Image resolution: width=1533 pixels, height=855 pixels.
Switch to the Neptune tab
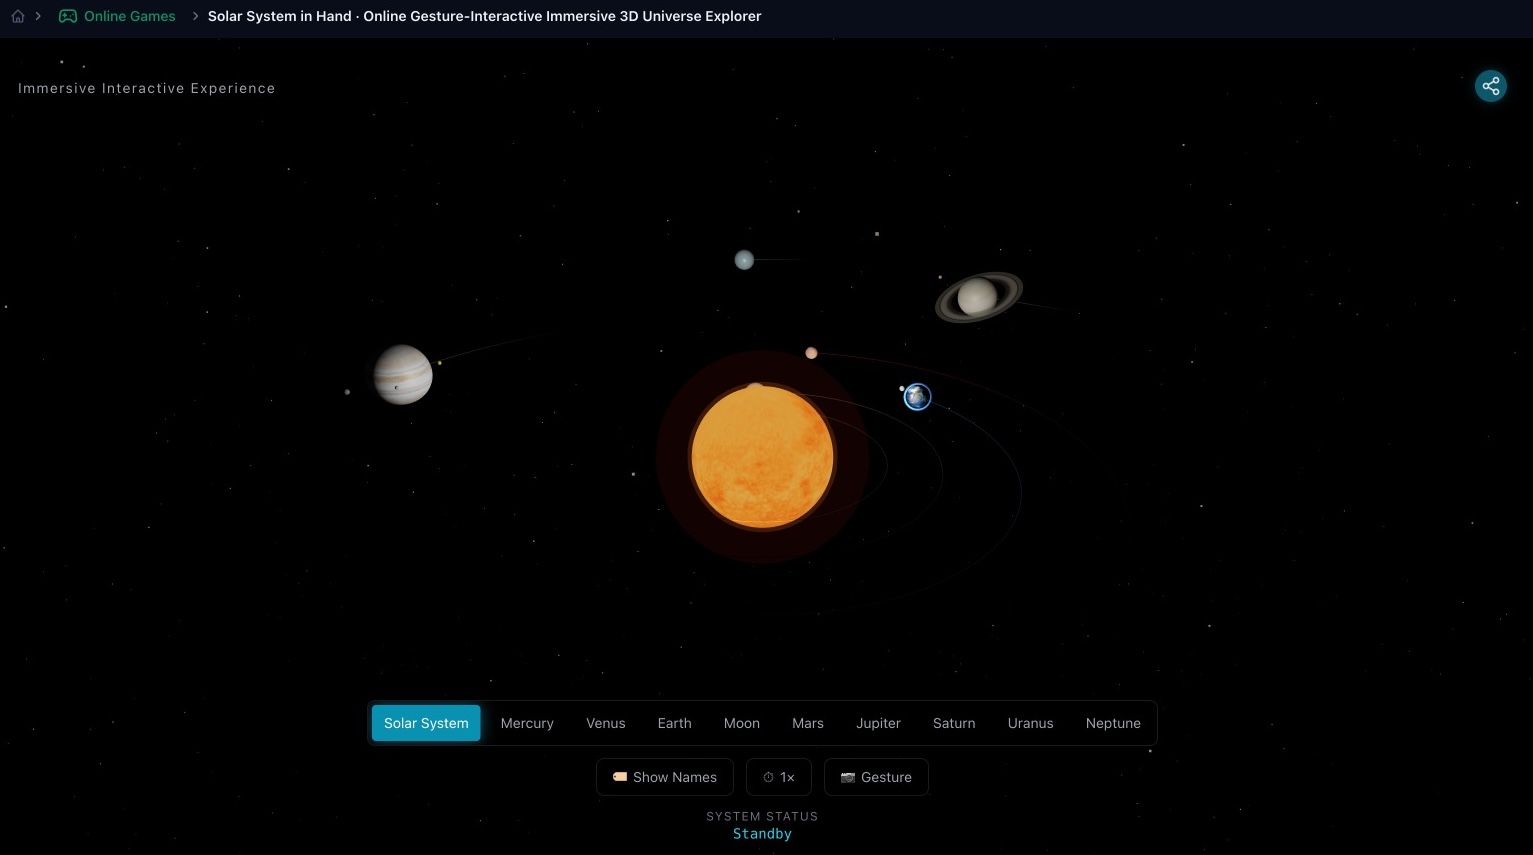click(1113, 723)
